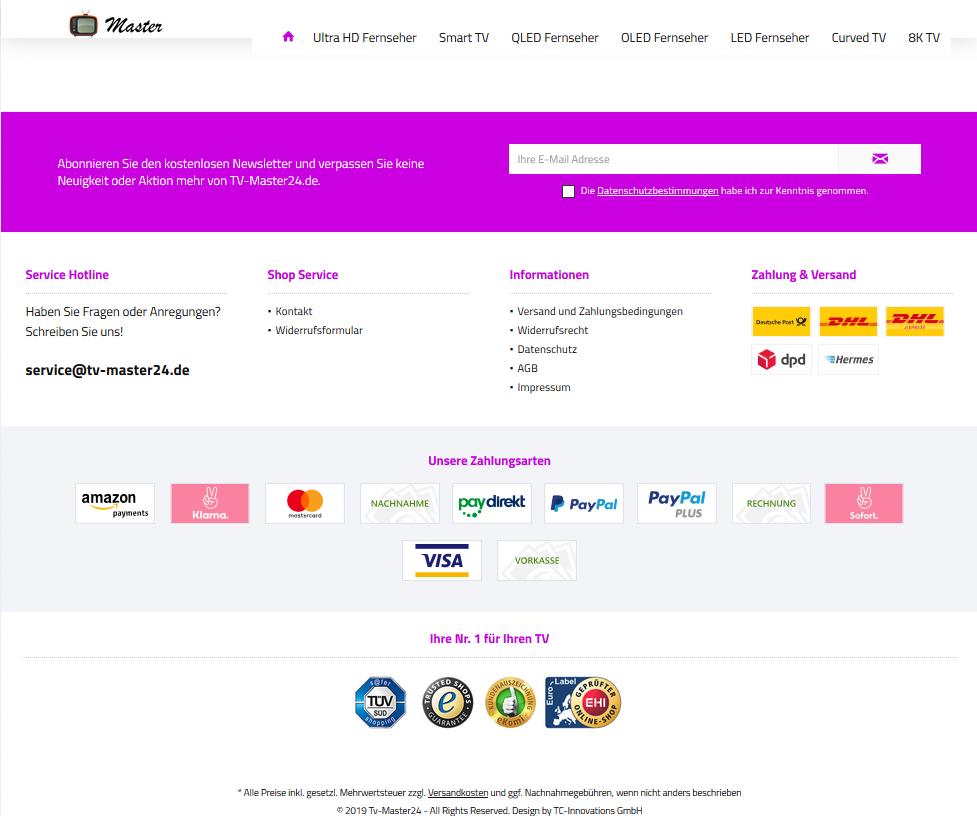Open the EHI Geprüfter Online-Shop seal
The width and height of the screenshot is (977, 816).
[583, 702]
